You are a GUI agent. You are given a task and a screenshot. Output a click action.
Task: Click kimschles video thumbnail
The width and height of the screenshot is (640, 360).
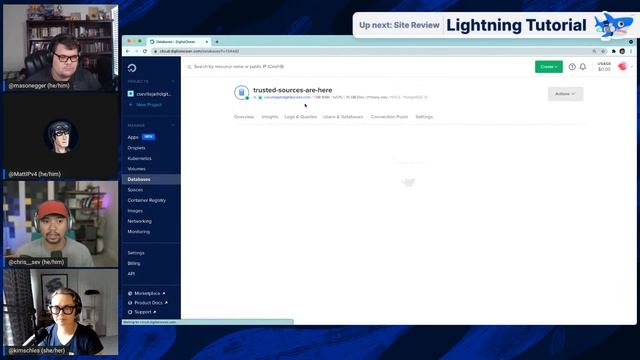pos(61,312)
